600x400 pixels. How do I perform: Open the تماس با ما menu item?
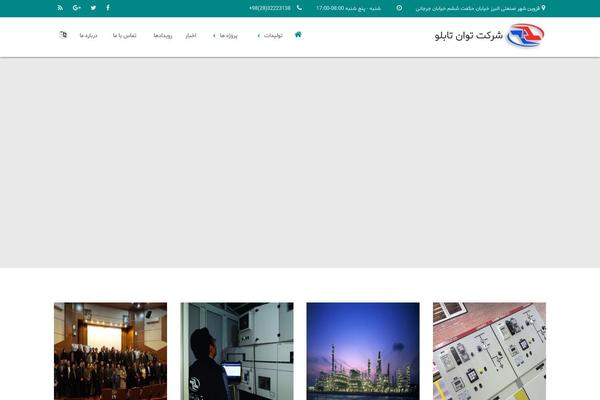[x=124, y=36]
